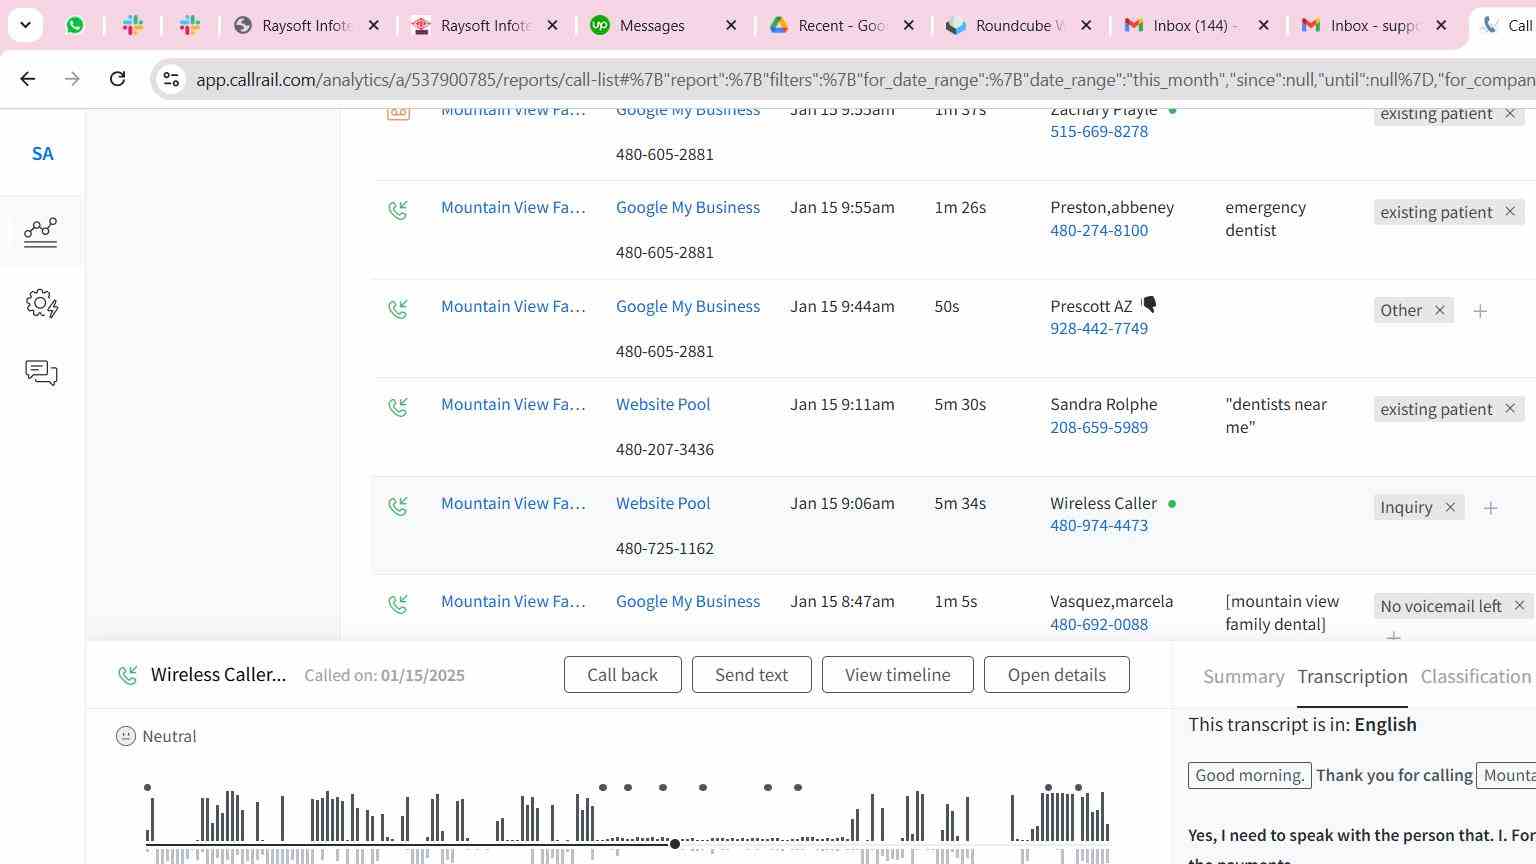Select the 5m 30s duration cell
Screen dimensions: 1536x864
coord(960,404)
